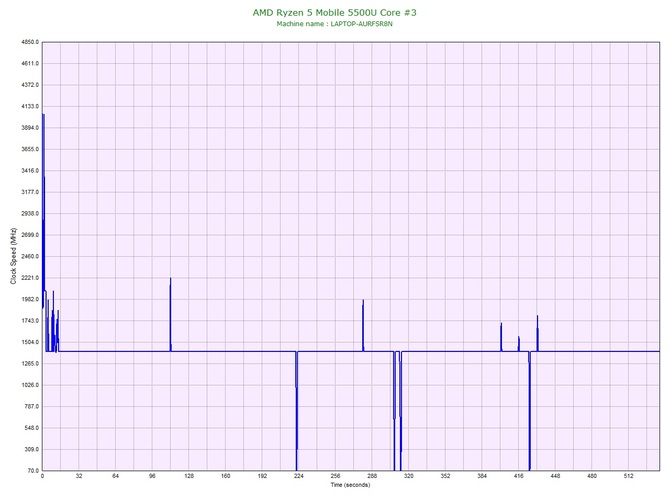Click the 3894.0 y-axis value
The height and width of the screenshot is (502, 670).
tap(29, 128)
